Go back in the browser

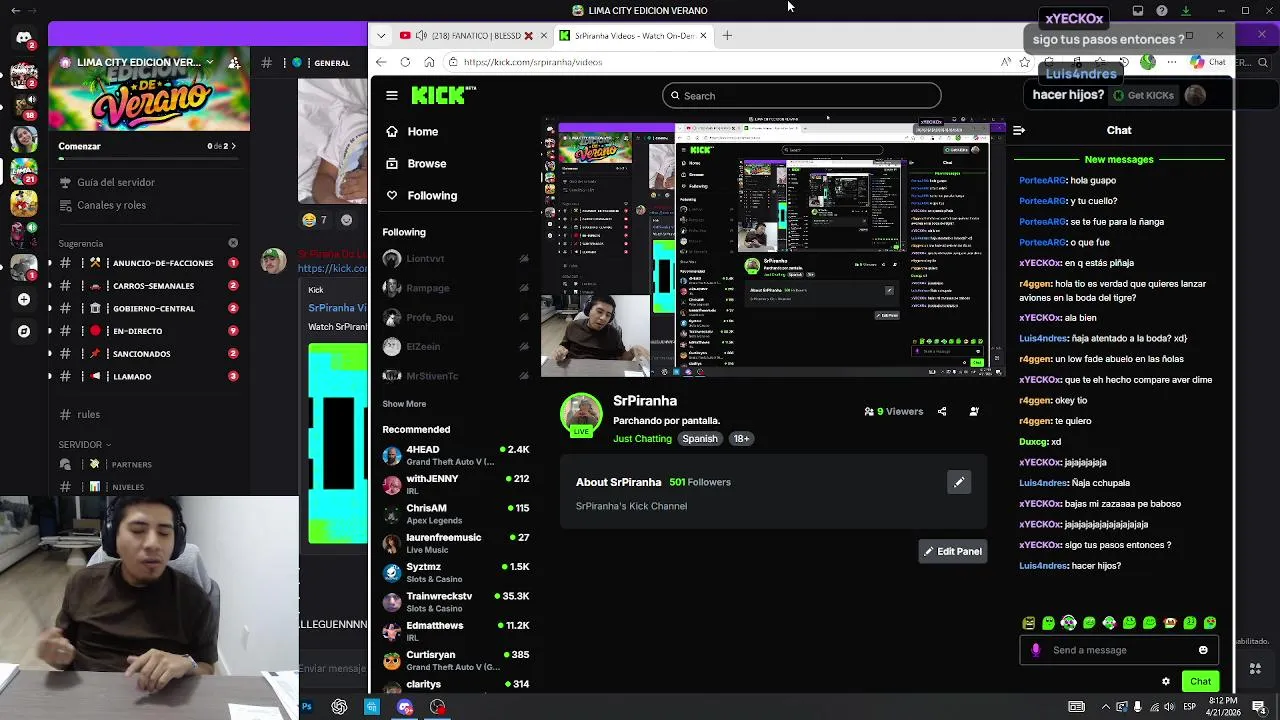(381, 62)
